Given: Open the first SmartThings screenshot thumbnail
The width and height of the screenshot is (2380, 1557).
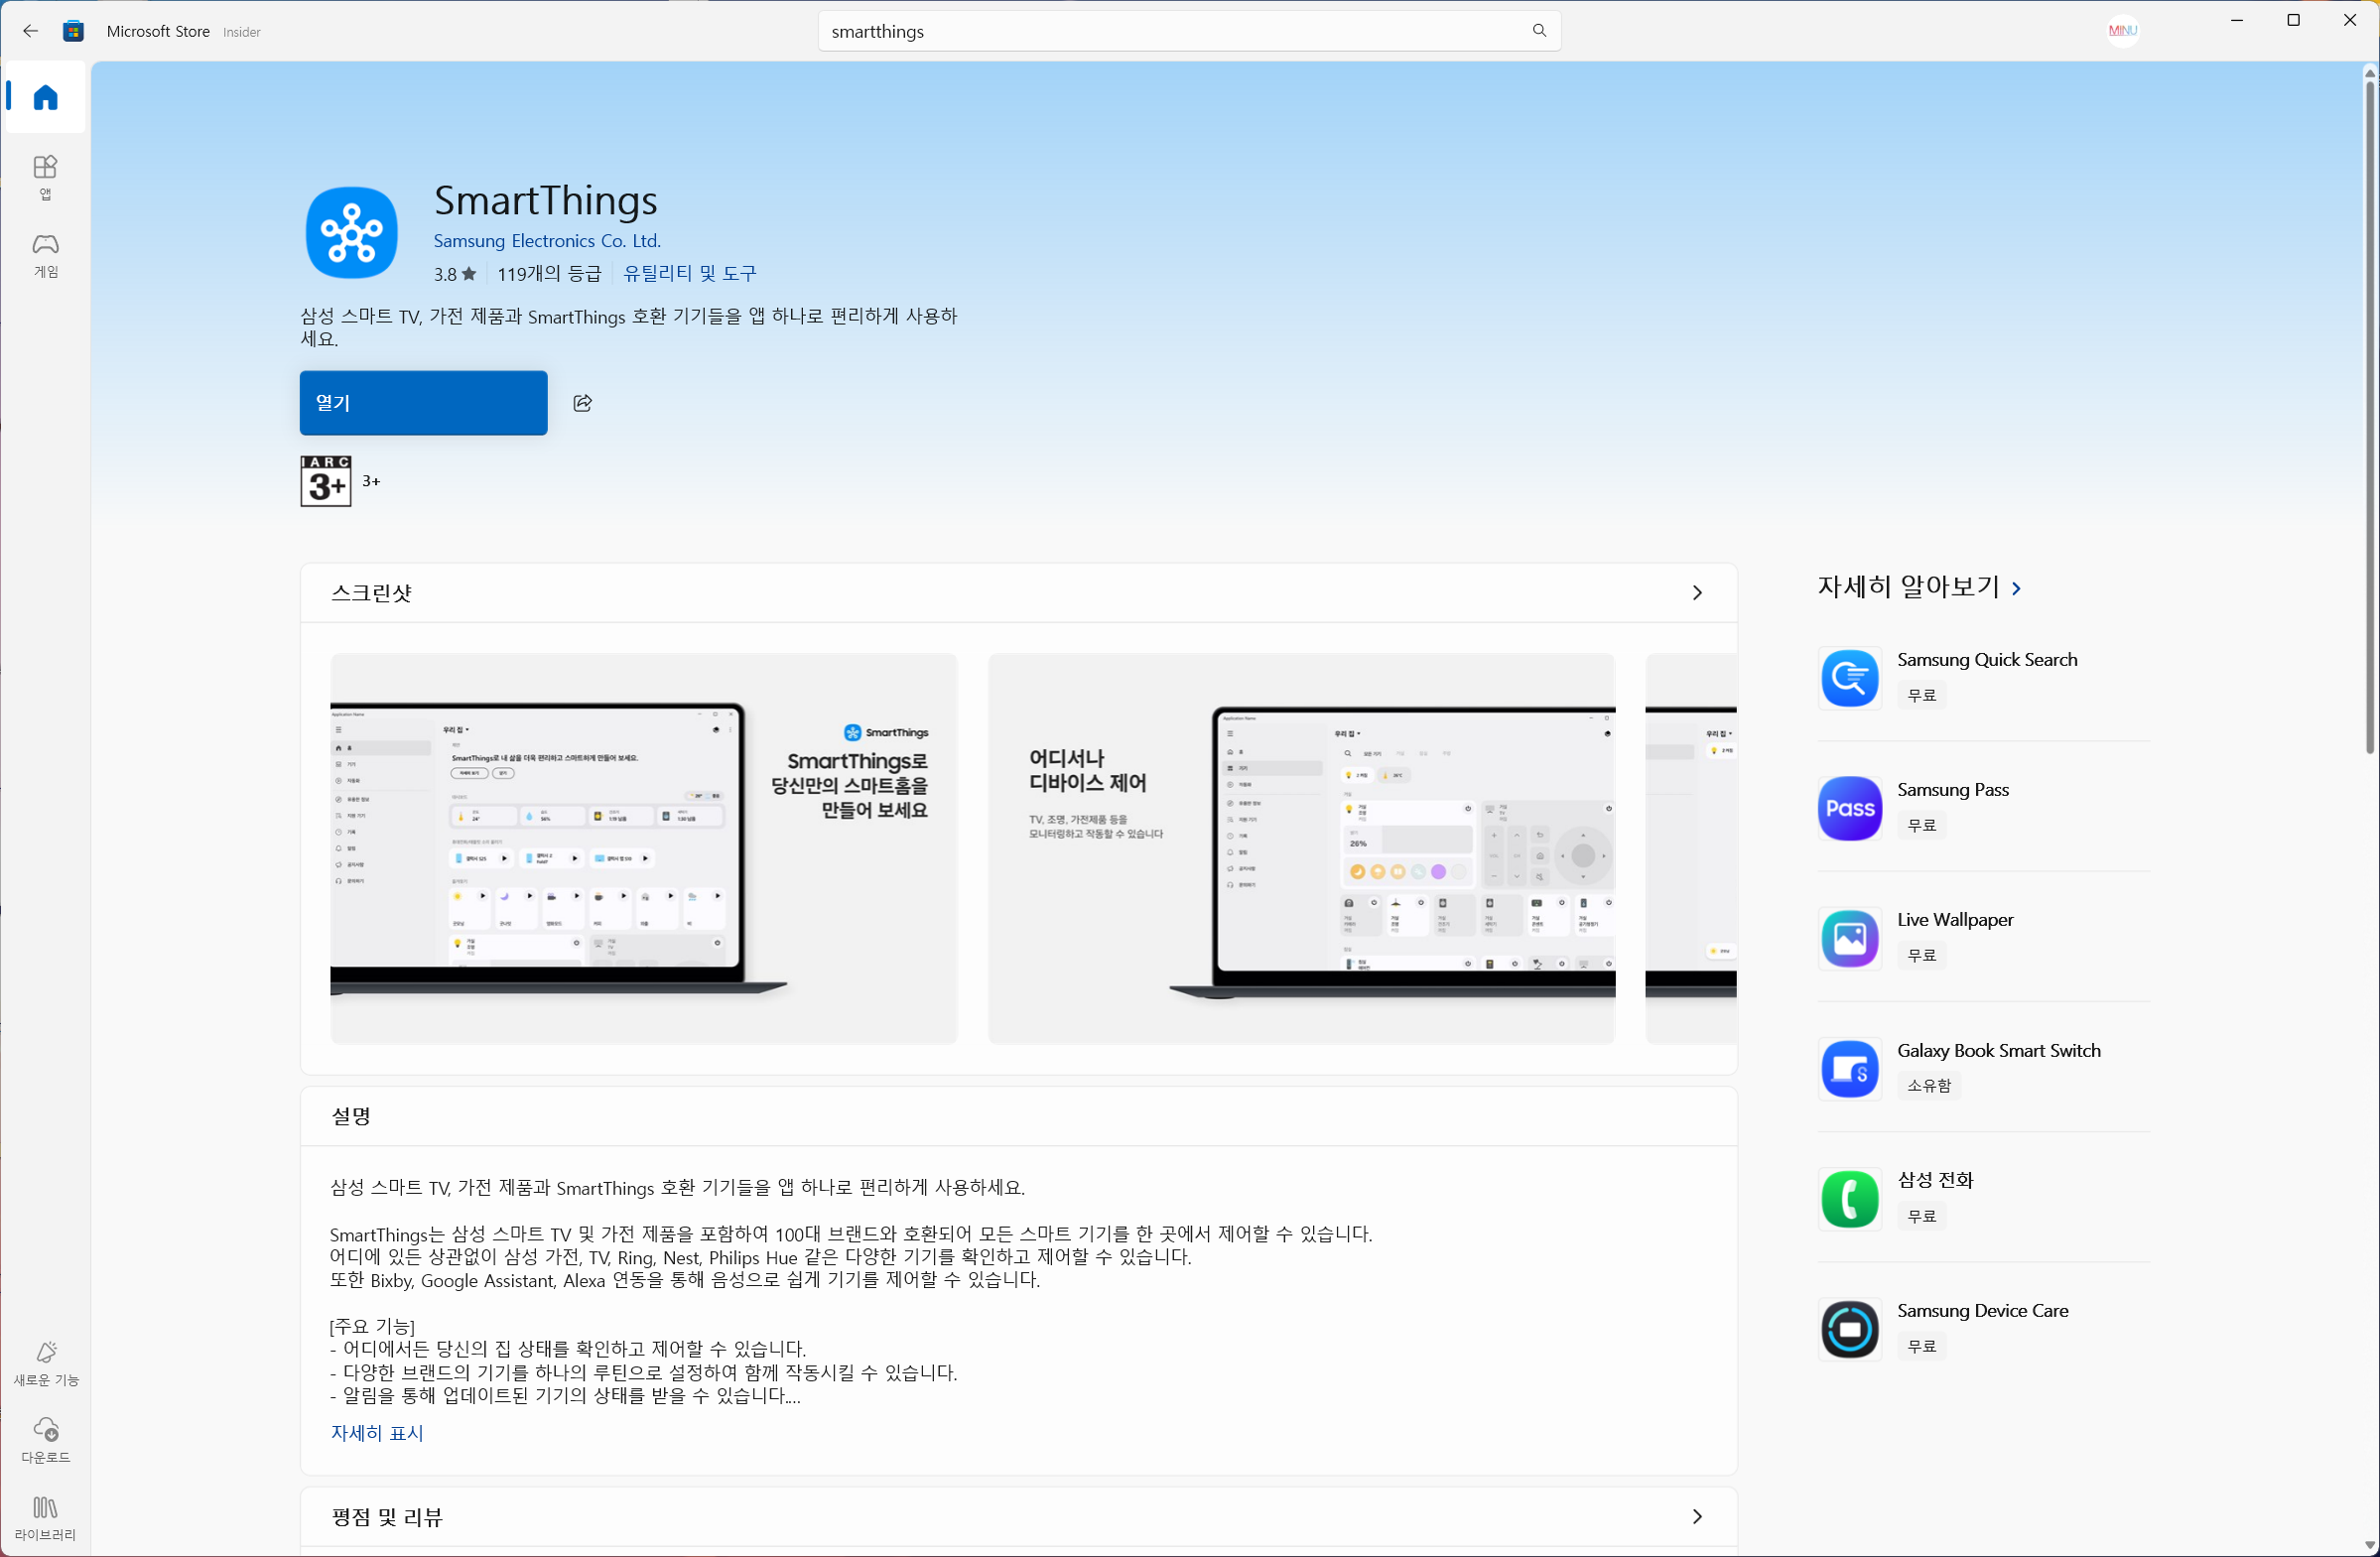Looking at the screenshot, I should (x=643, y=848).
